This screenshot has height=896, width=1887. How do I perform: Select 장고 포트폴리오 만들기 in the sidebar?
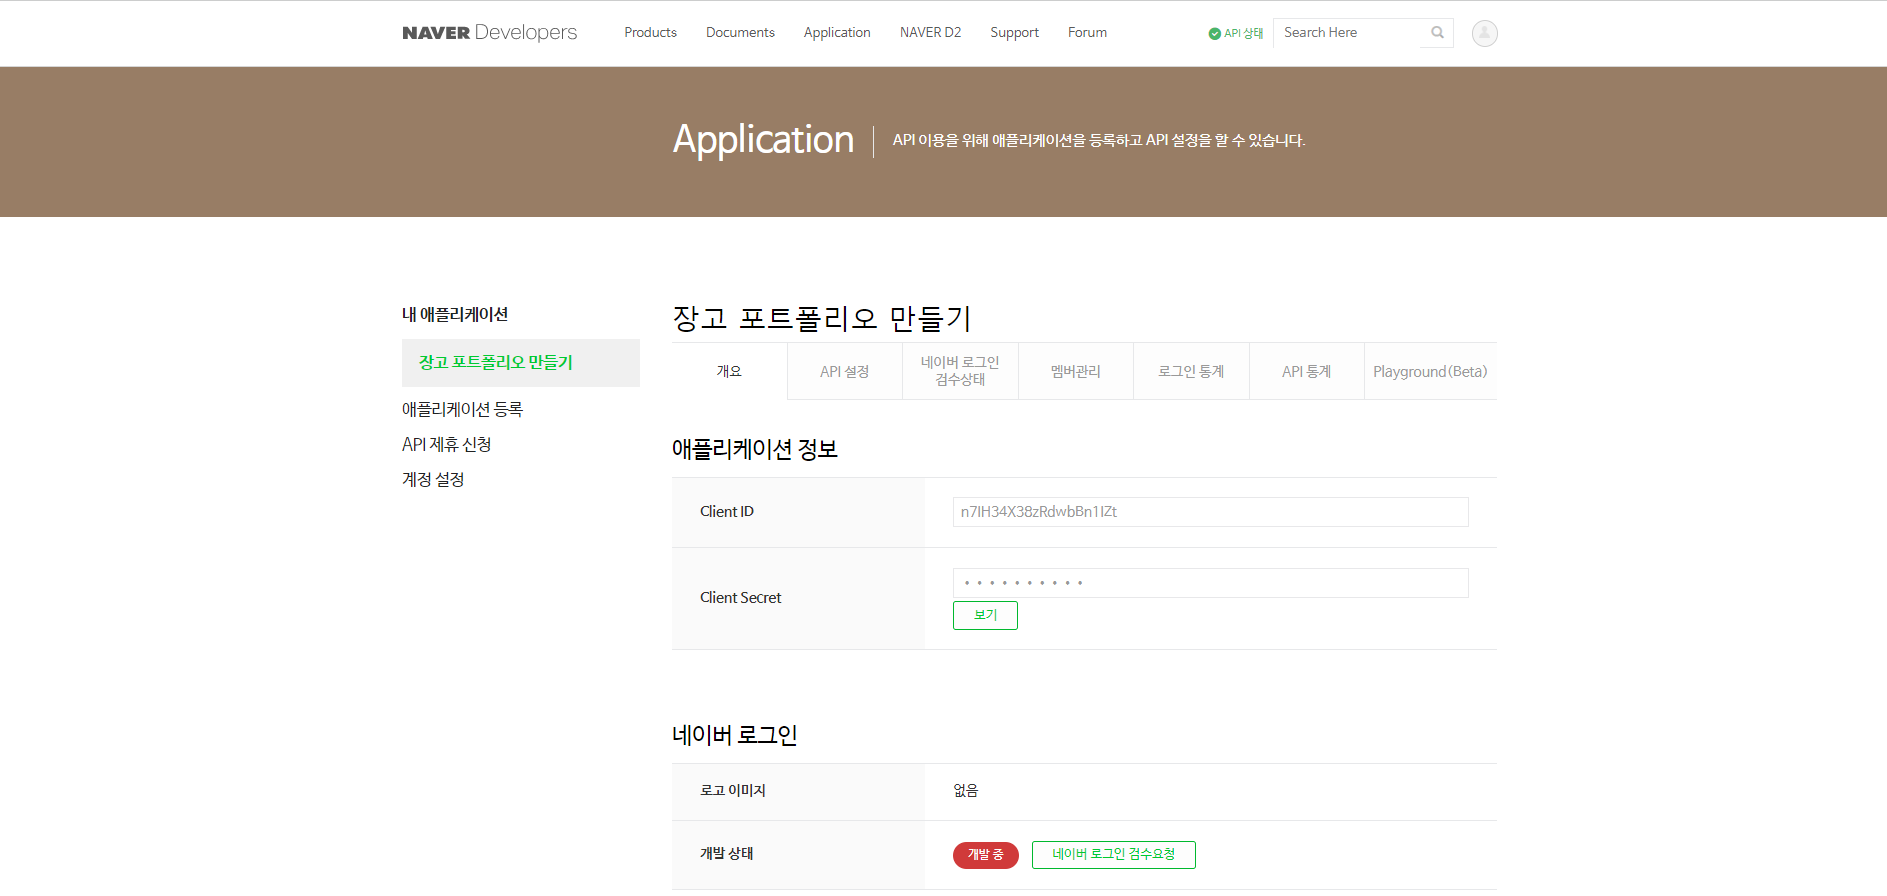(520, 362)
